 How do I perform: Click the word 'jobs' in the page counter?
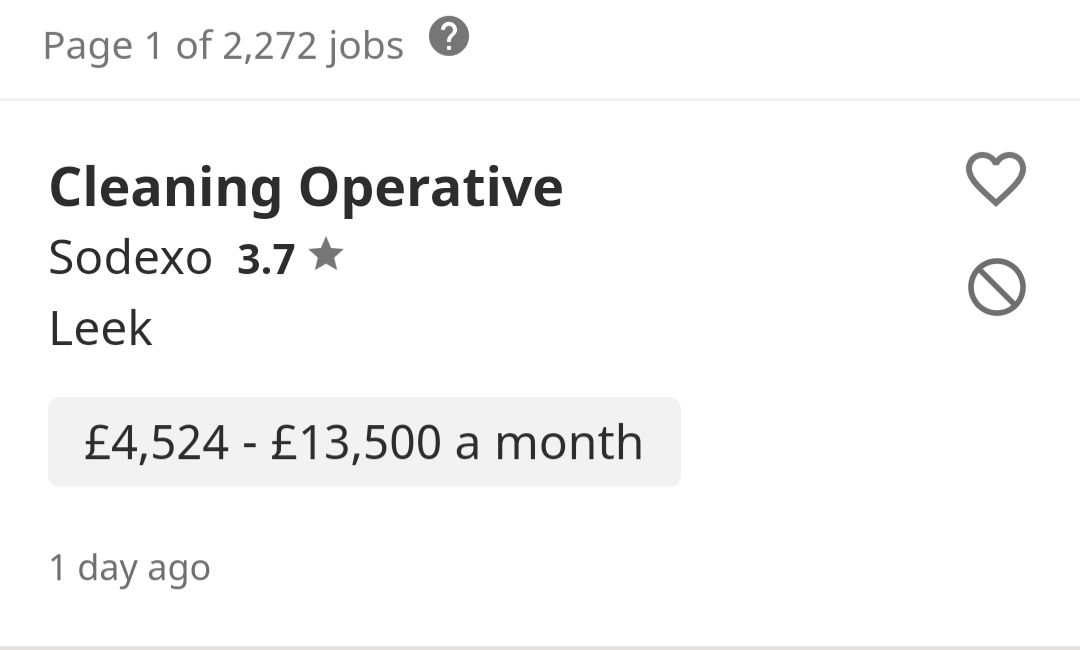(366, 48)
